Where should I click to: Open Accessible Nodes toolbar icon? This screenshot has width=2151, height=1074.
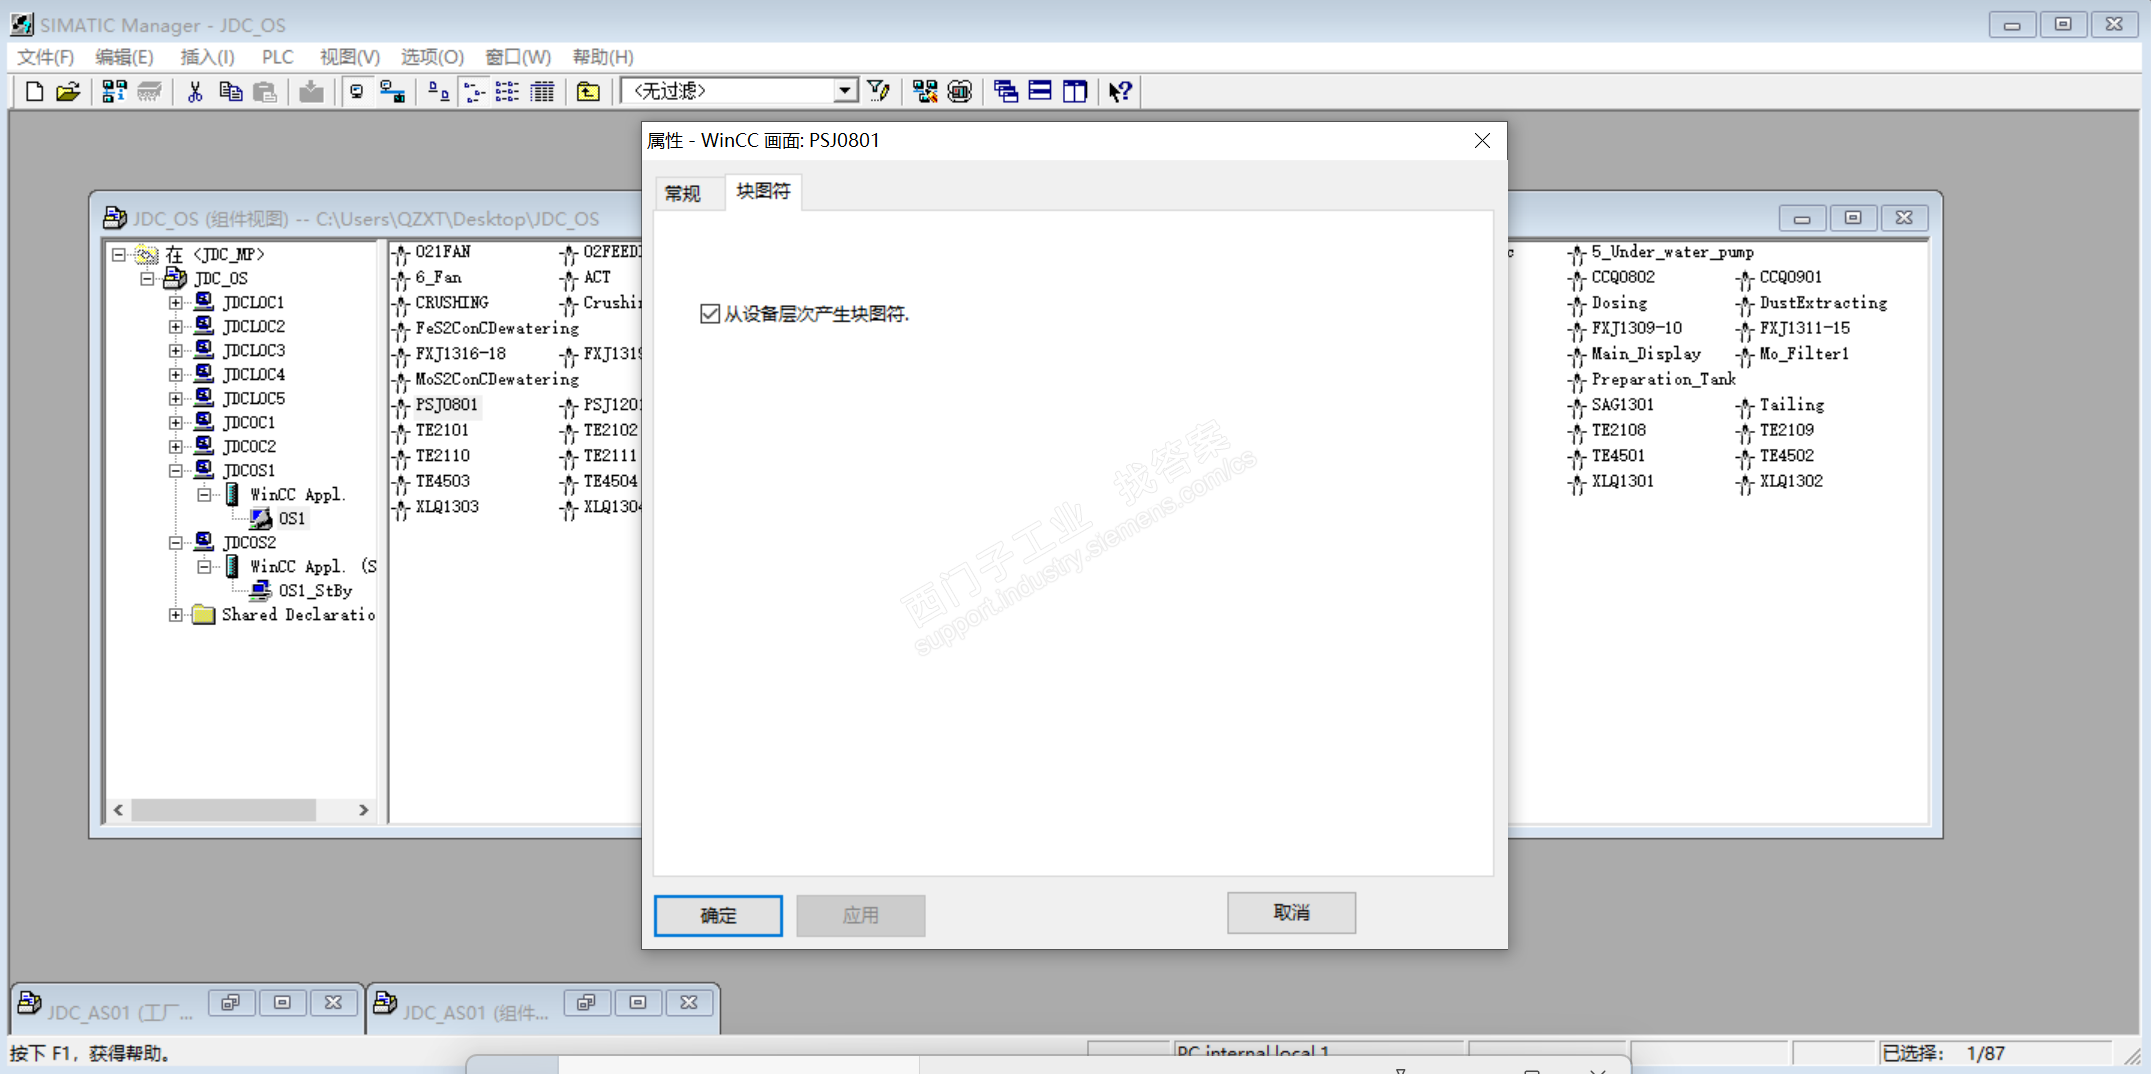point(114,92)
